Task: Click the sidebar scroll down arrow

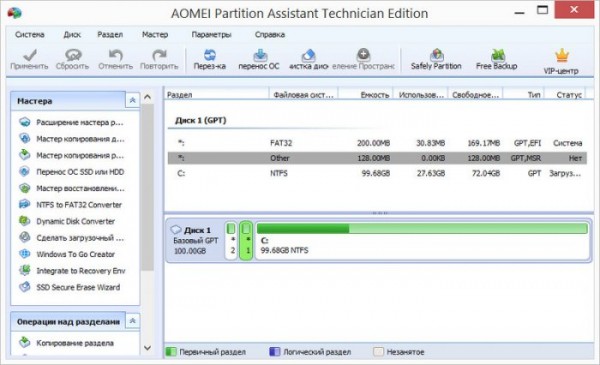Action: click(147, 348)
